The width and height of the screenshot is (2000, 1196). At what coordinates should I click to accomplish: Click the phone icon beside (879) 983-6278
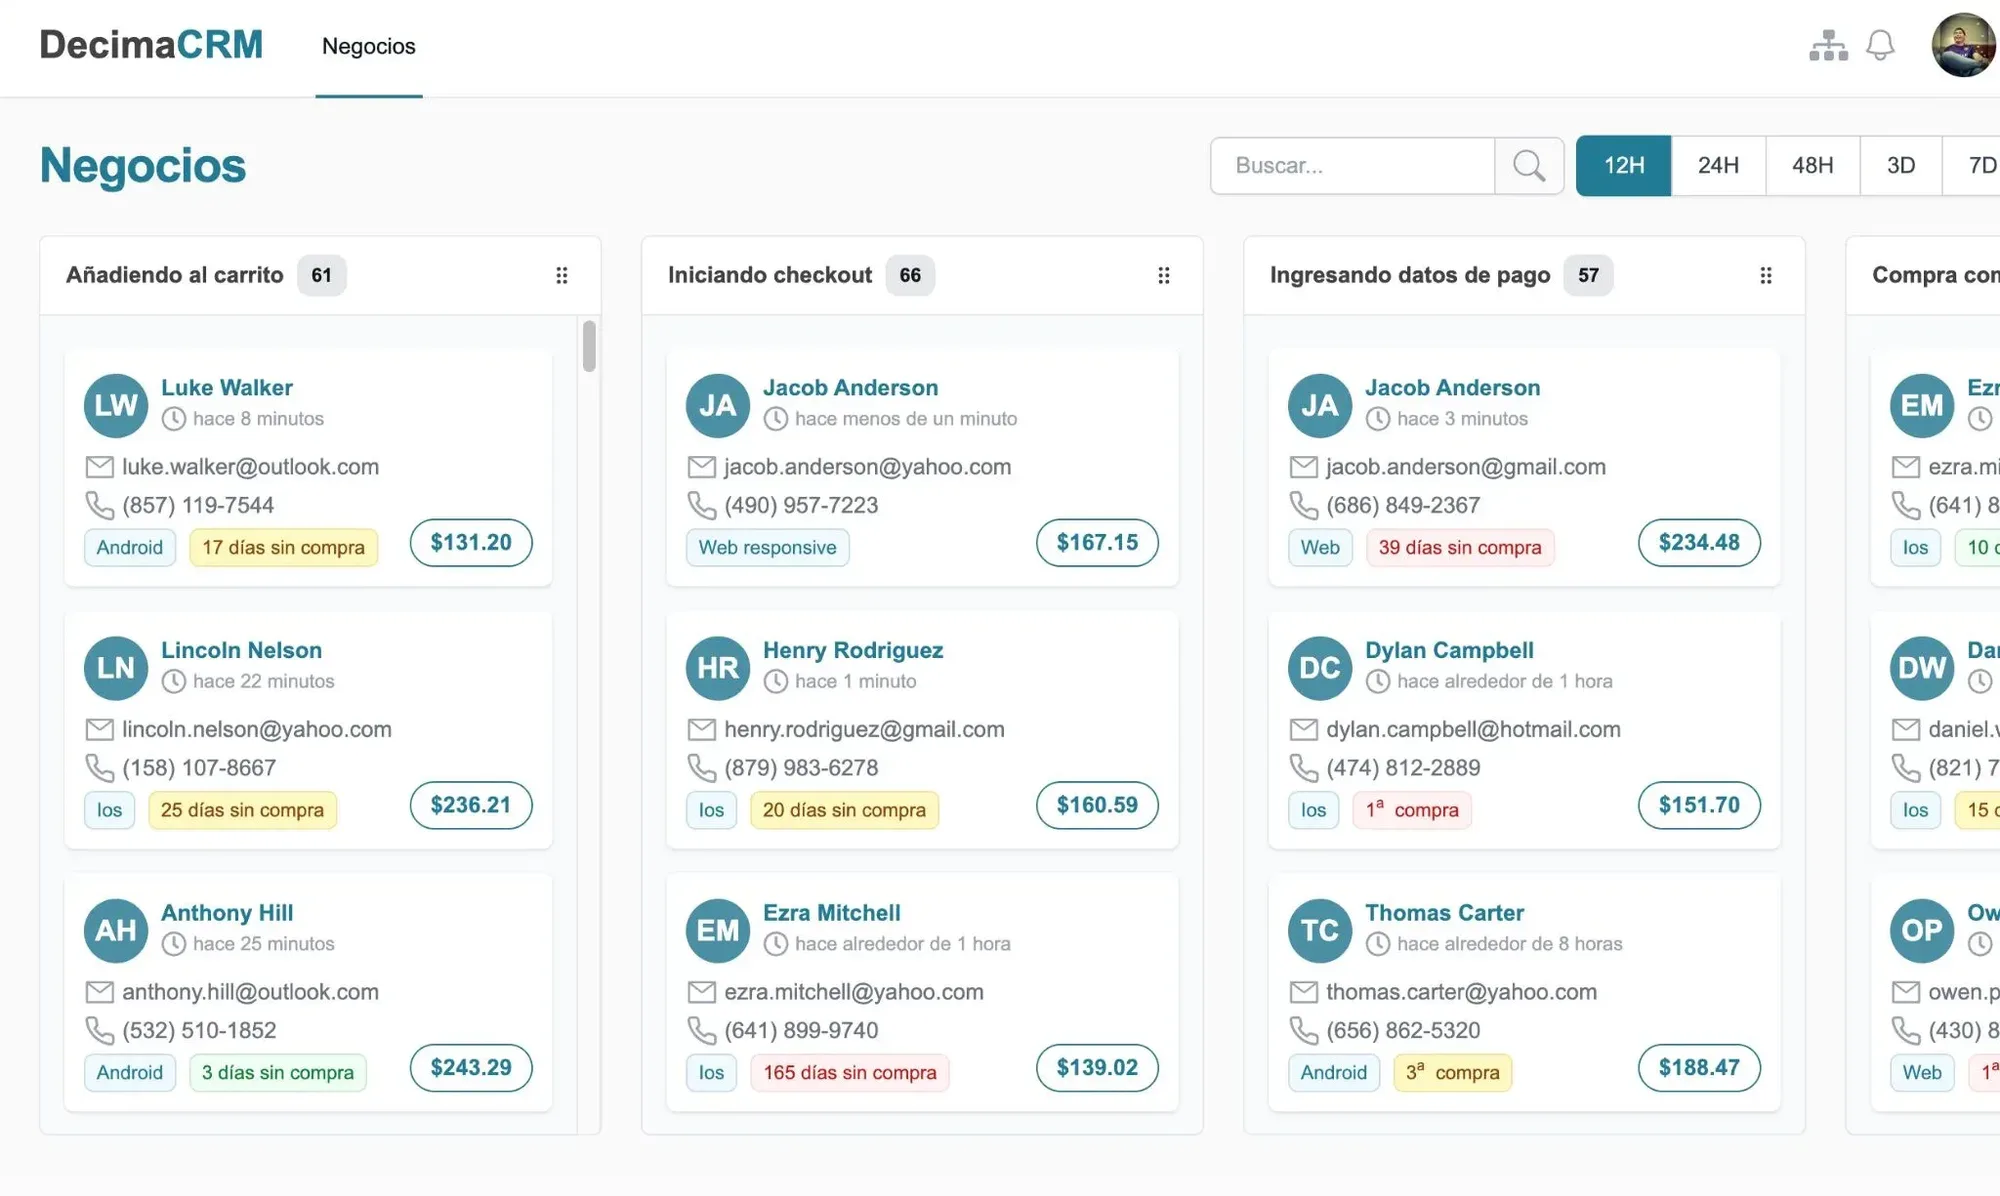tap(701, 768)
